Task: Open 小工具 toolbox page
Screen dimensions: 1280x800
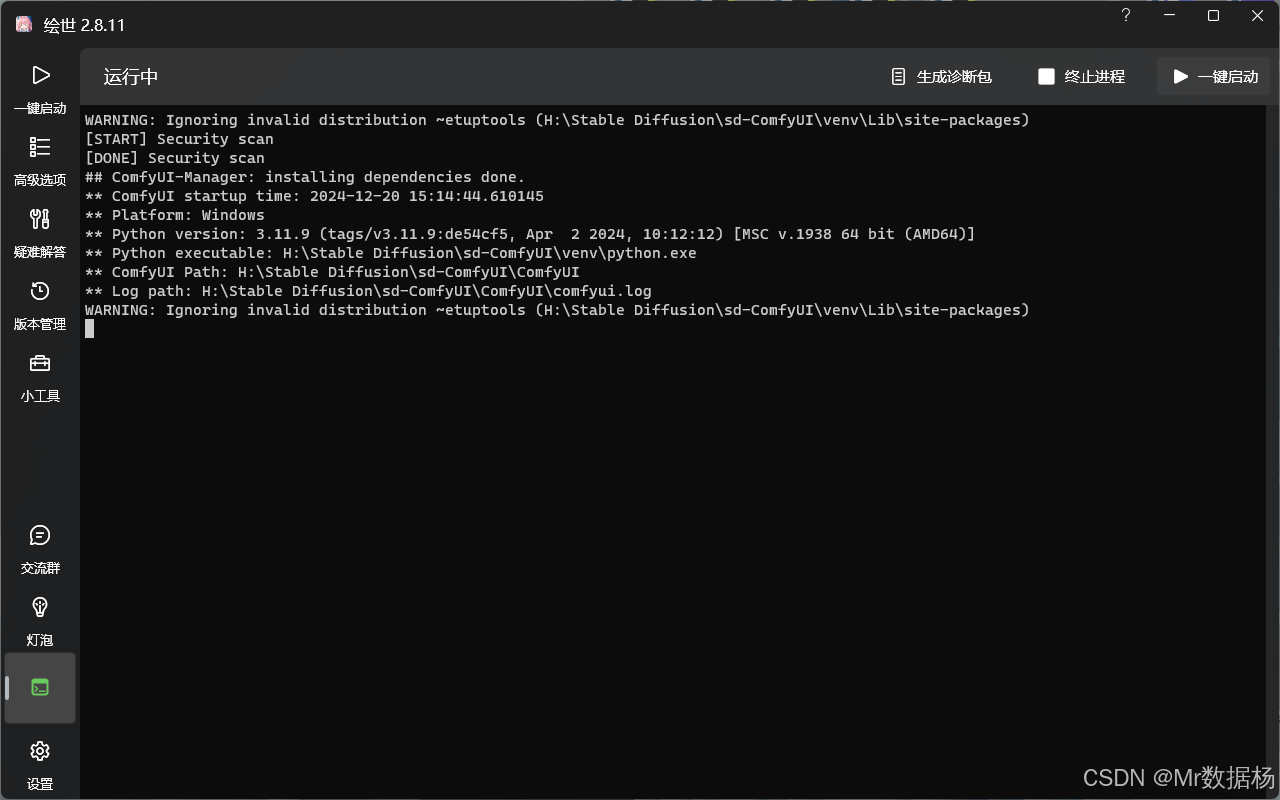Action: (40, 377)
